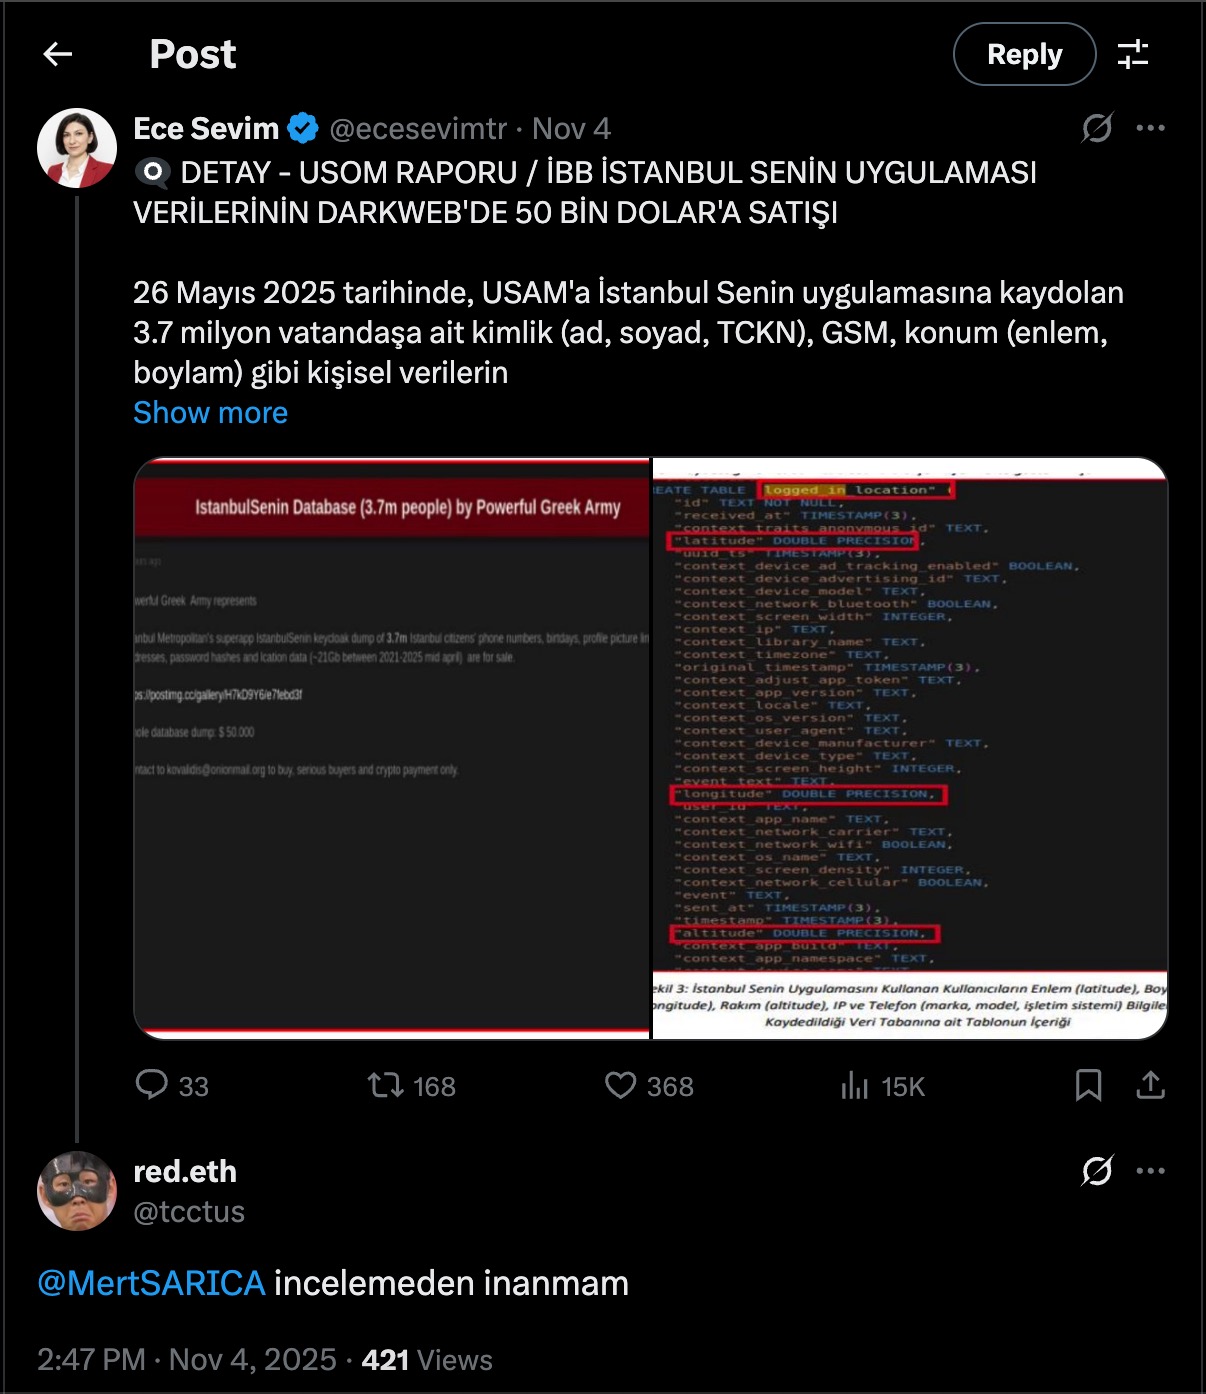Open the @ecesevimtr handle

[x=418, y=129]
